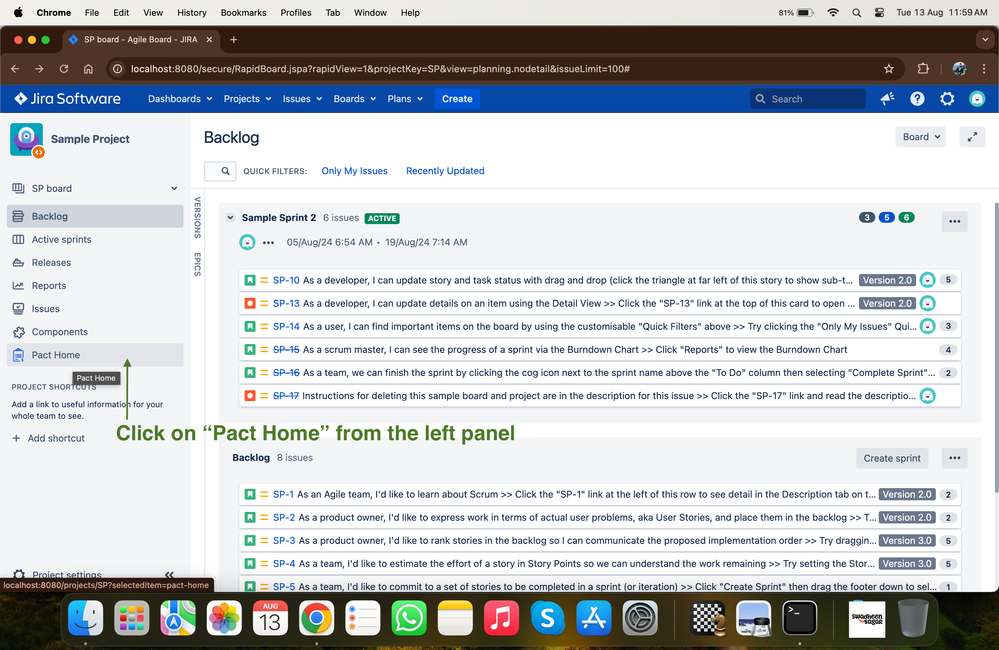Click the feedback megaphone icon

pyautogui.click(x=886, y=99)
